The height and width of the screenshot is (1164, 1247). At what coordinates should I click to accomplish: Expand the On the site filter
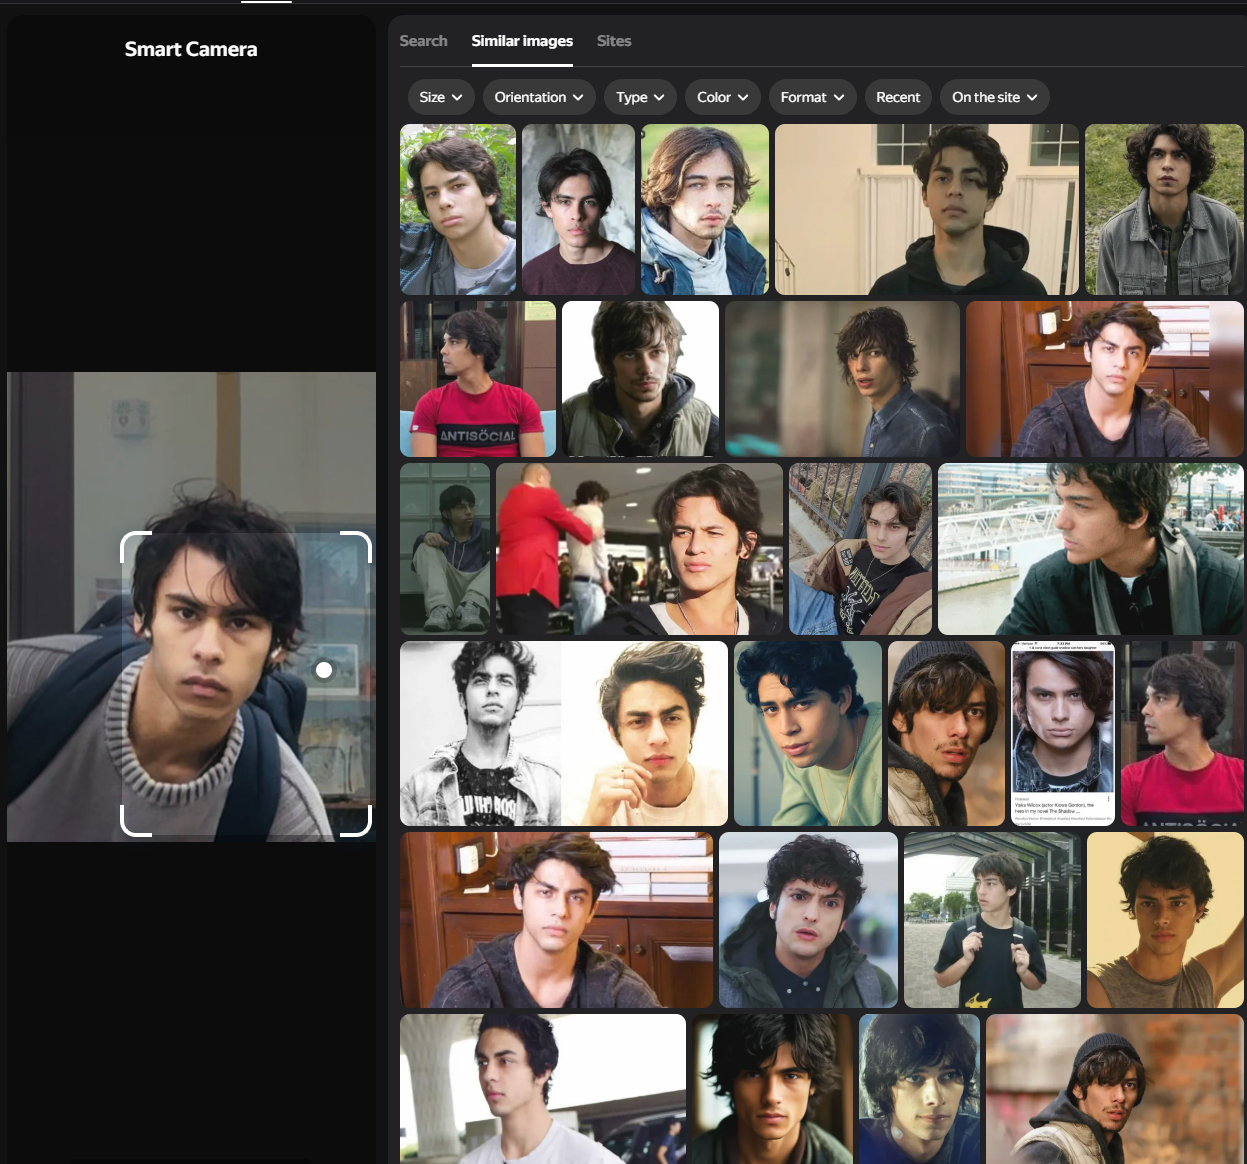click(994, 97)
